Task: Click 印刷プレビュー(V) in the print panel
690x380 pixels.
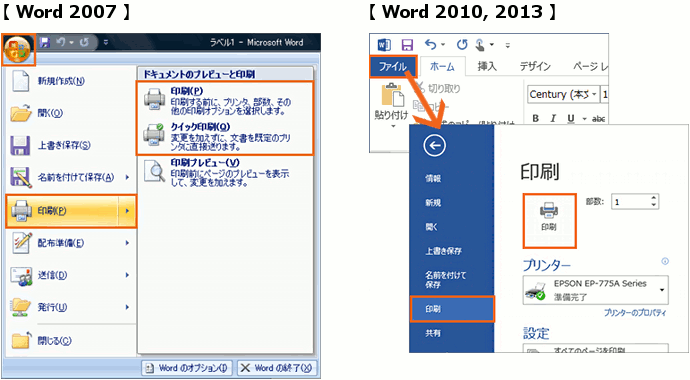Action: click(225, 172)
